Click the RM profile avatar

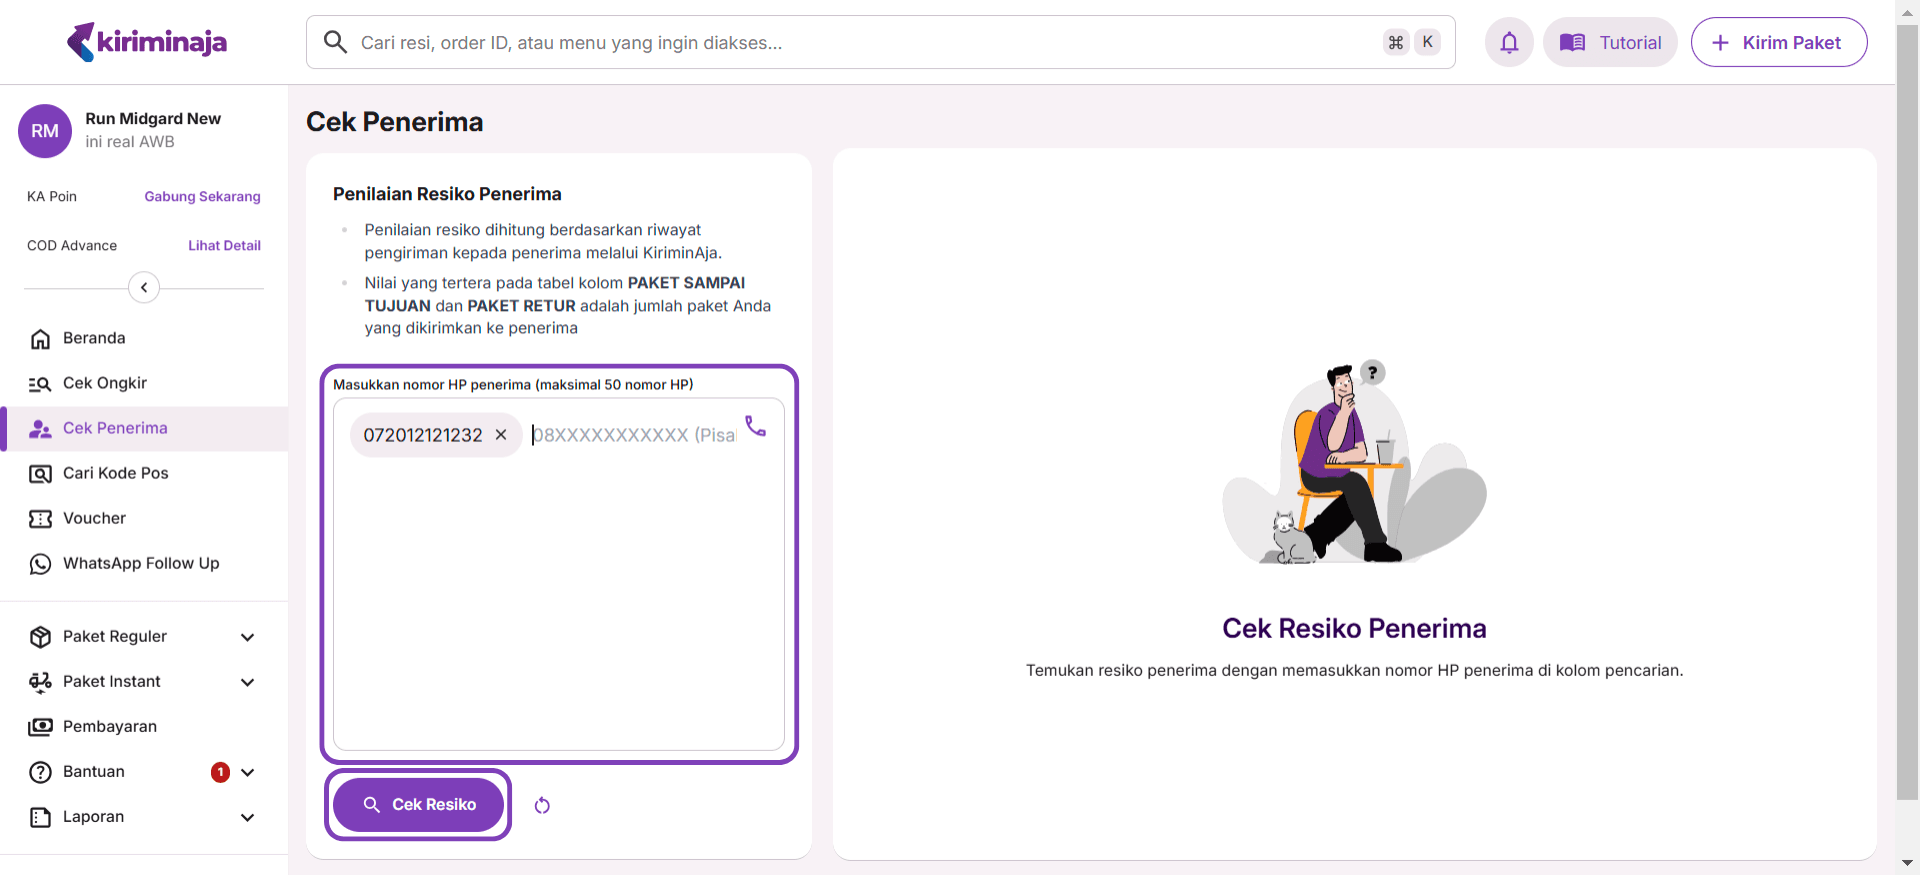(45, 131)
